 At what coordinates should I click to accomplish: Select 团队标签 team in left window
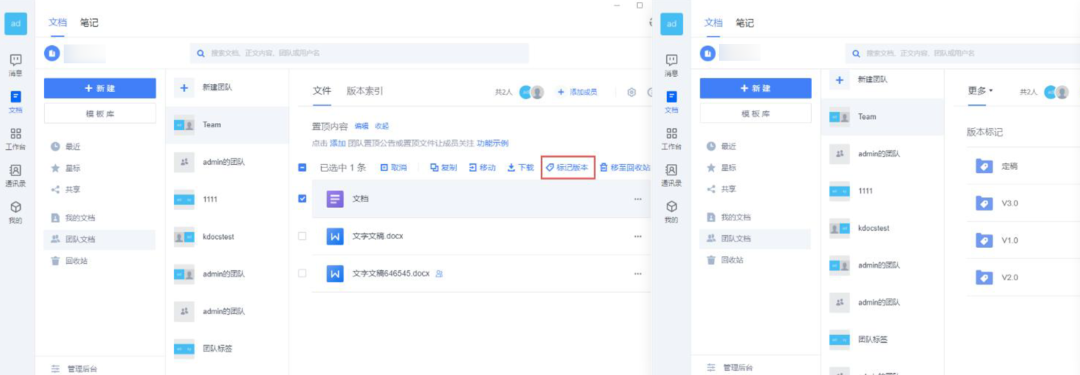[x=227, y=348]
